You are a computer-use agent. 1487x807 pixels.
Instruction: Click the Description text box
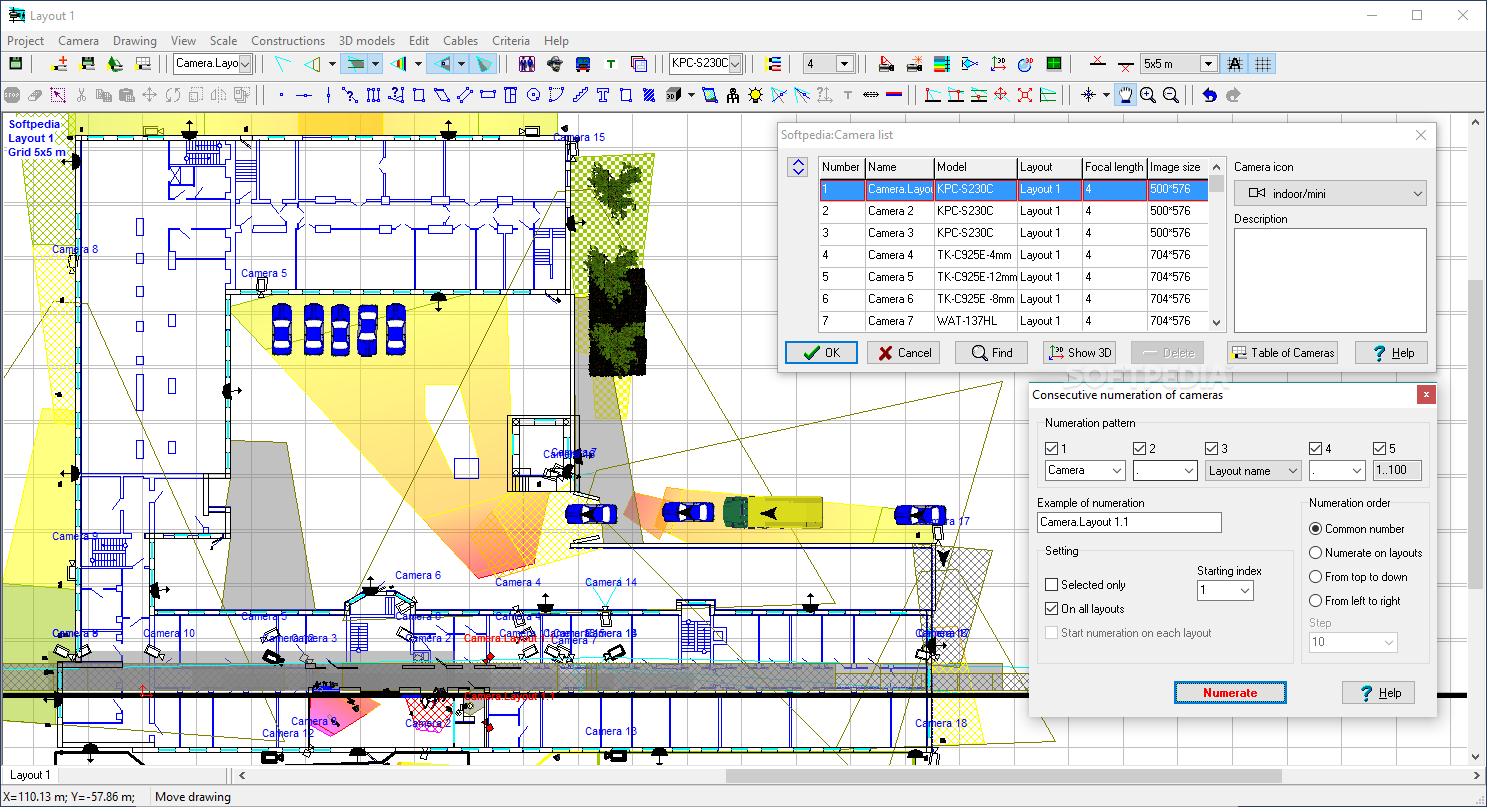[1330, 280]
